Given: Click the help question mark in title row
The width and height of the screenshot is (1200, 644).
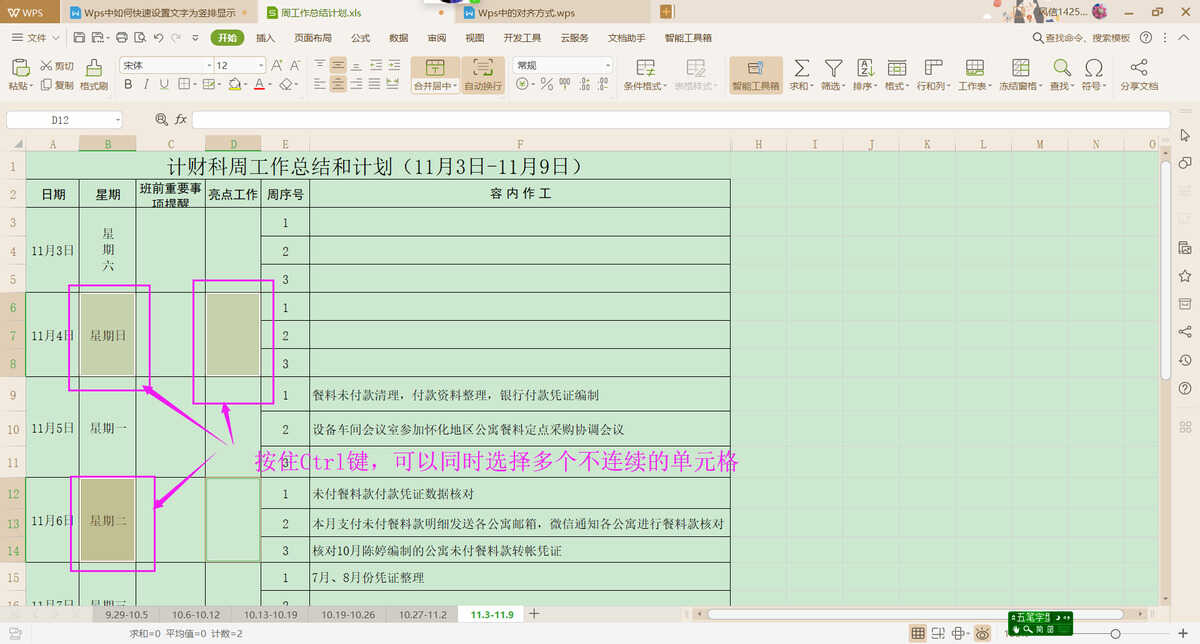Looking at the screenshot, I should coord(1145,37).
